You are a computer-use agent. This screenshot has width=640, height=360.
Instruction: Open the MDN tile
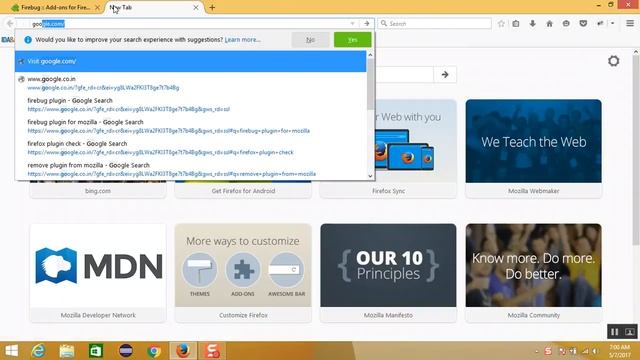pyautogui.click(x=98, y=265)
